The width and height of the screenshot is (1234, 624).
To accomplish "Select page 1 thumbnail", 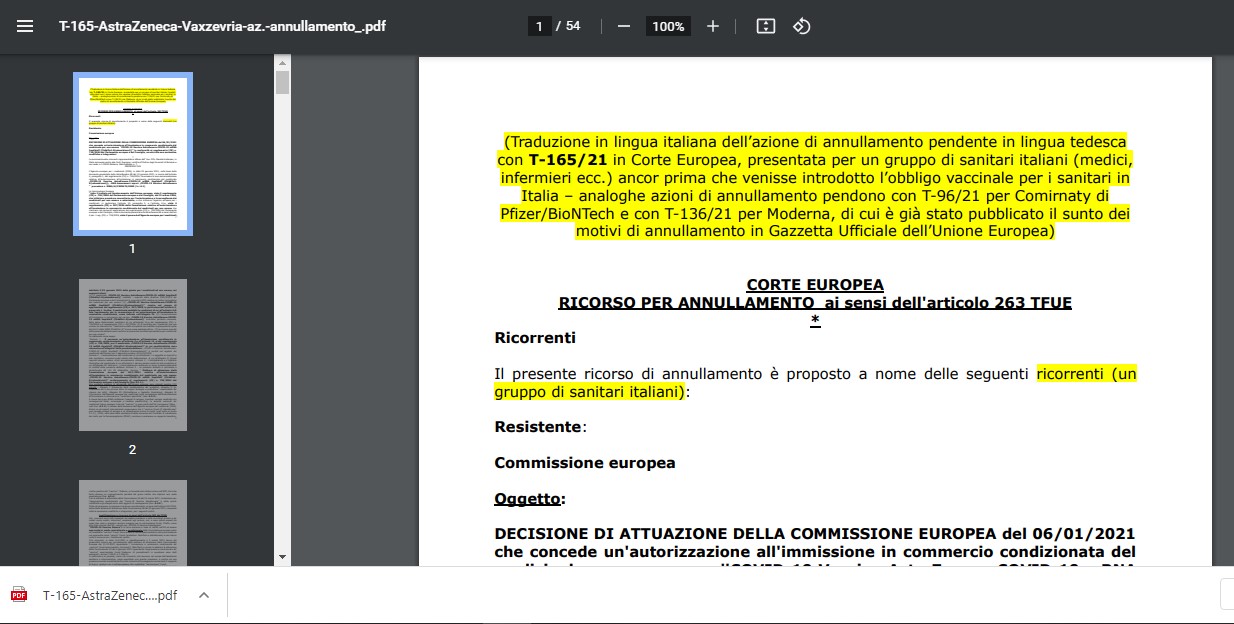I will pos(133,154).
